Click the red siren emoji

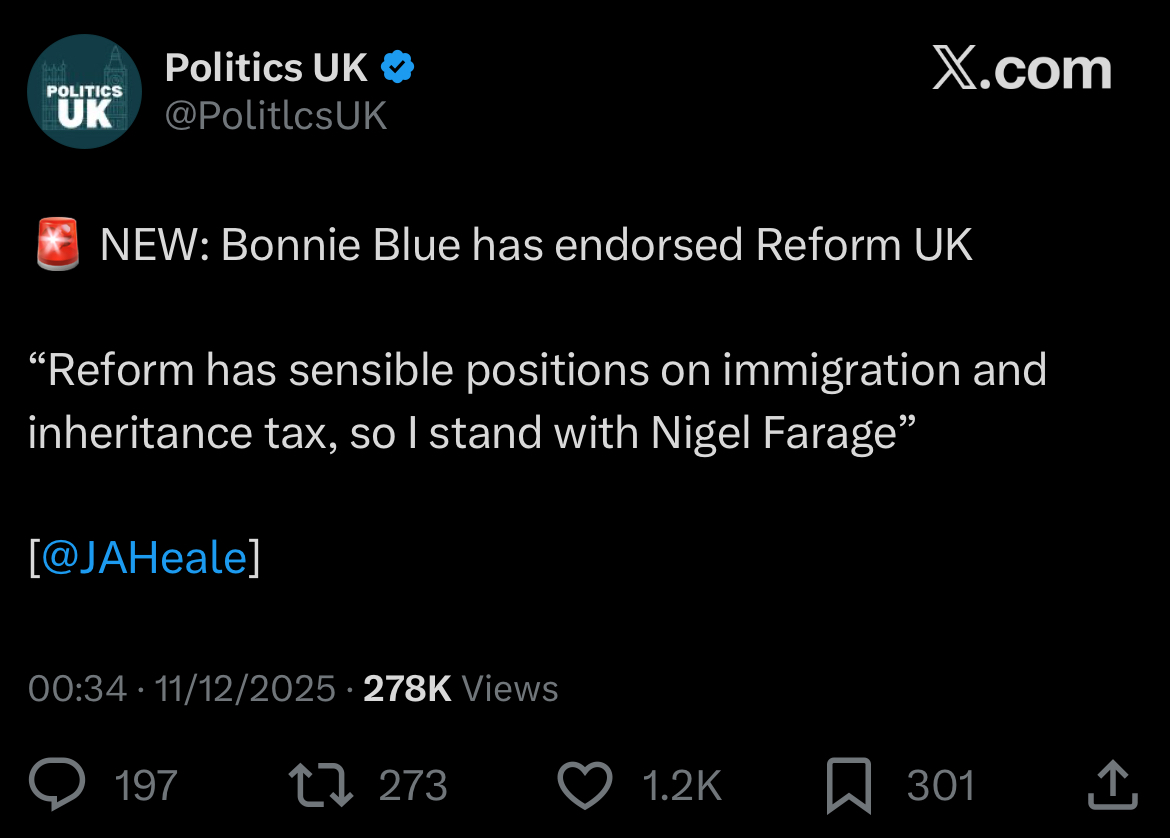pyautogui.click(x=58, y=246)
